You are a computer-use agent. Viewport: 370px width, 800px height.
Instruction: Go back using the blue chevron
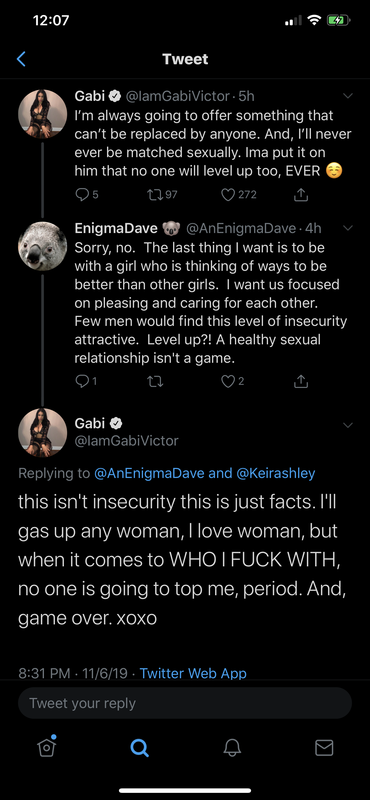pyautogui.click(x=21, y=59)
